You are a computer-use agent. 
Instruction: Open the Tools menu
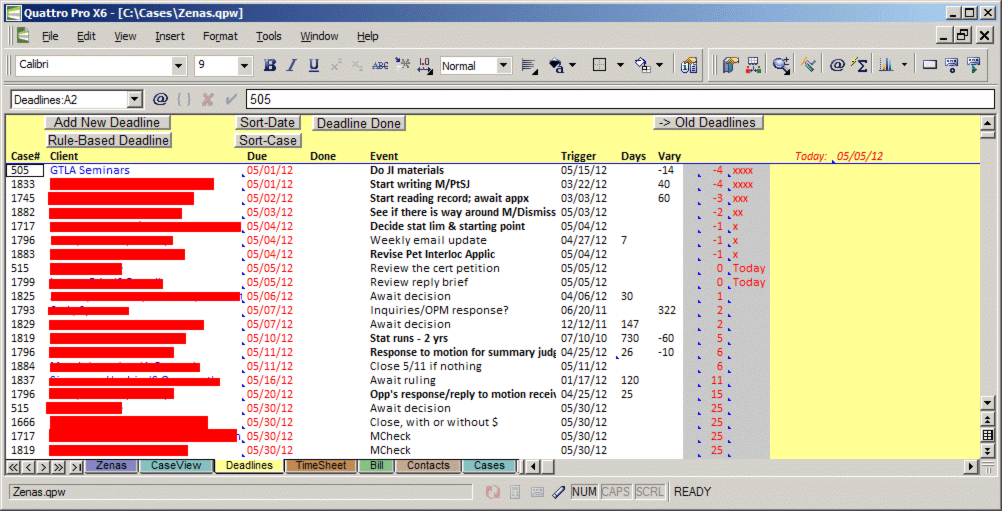tap(269, 36)
